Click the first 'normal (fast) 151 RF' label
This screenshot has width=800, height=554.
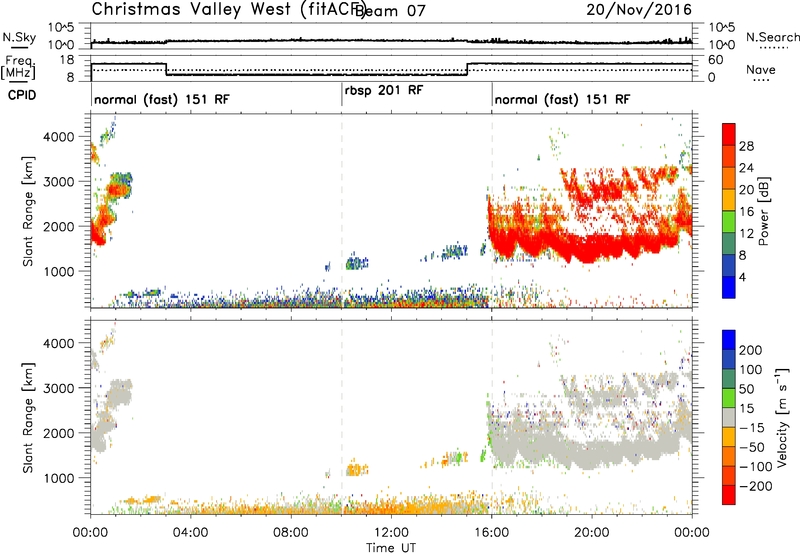click(x=162, y=99)
